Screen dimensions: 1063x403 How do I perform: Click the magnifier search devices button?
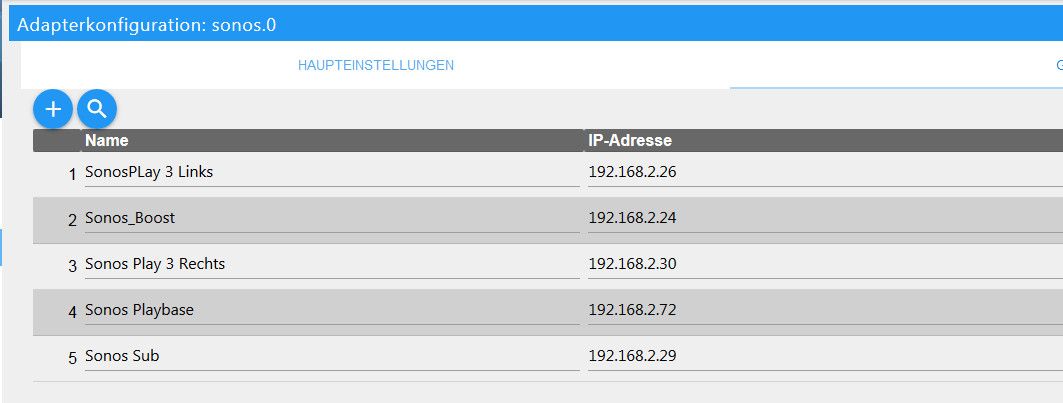[97, 109]
